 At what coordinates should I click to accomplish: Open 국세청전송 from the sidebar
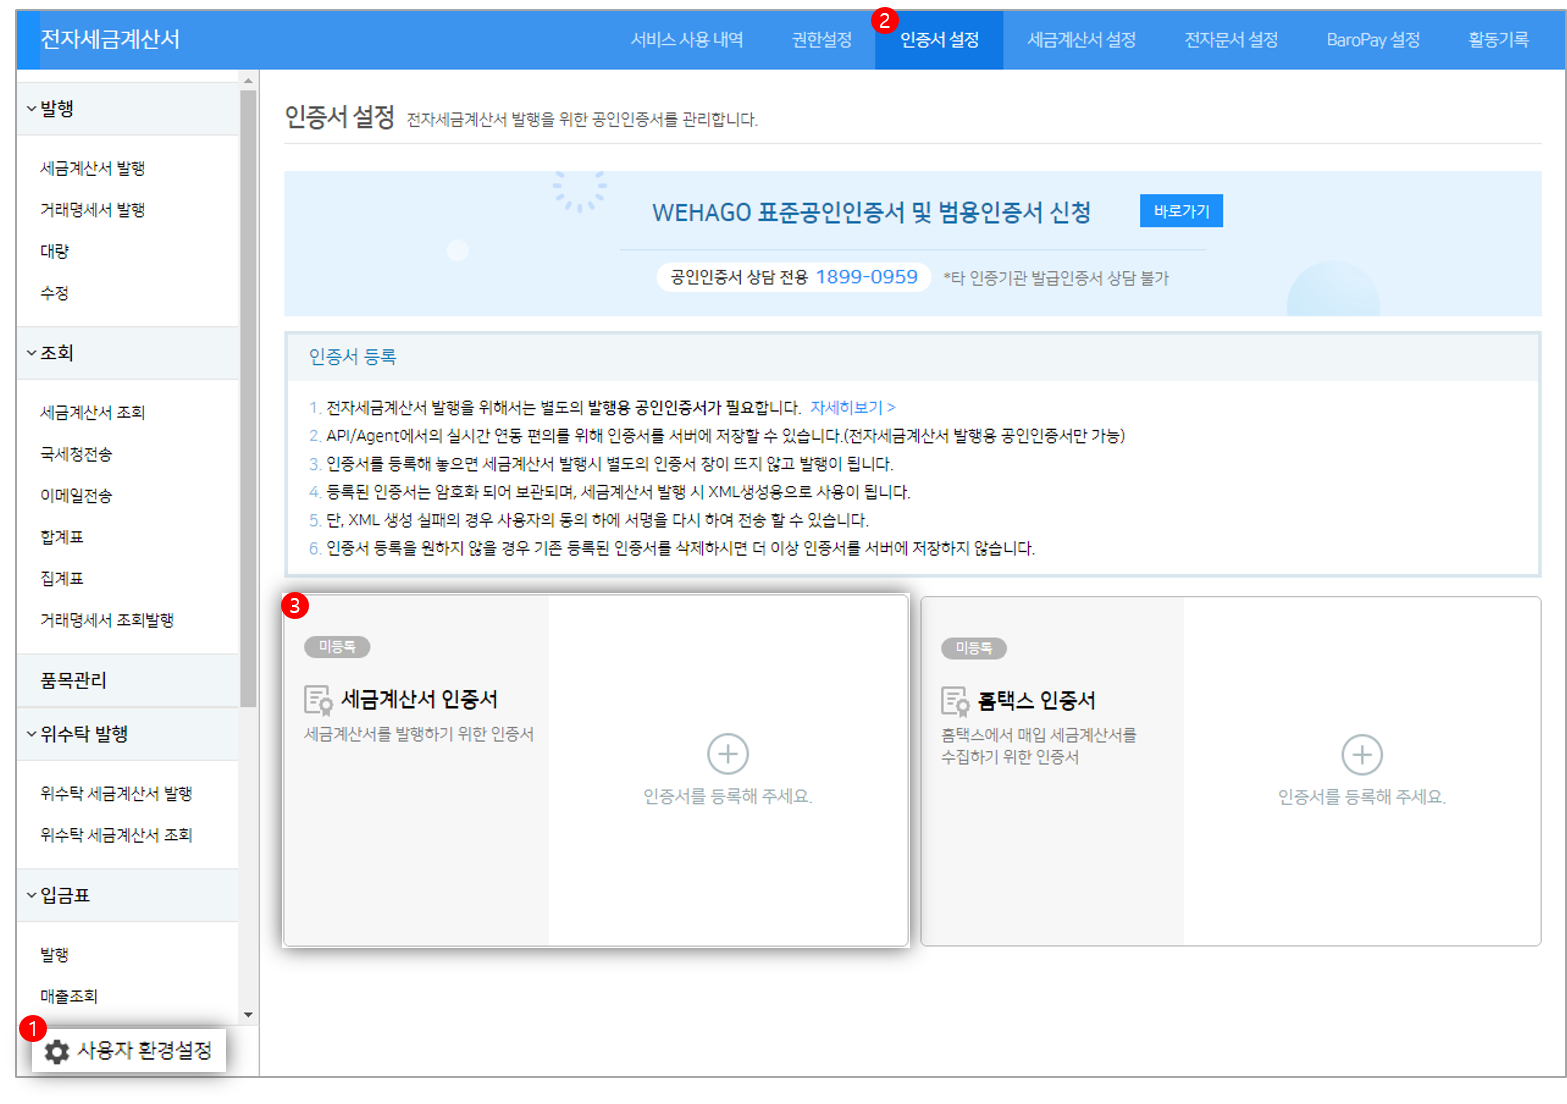coord(76,454)
